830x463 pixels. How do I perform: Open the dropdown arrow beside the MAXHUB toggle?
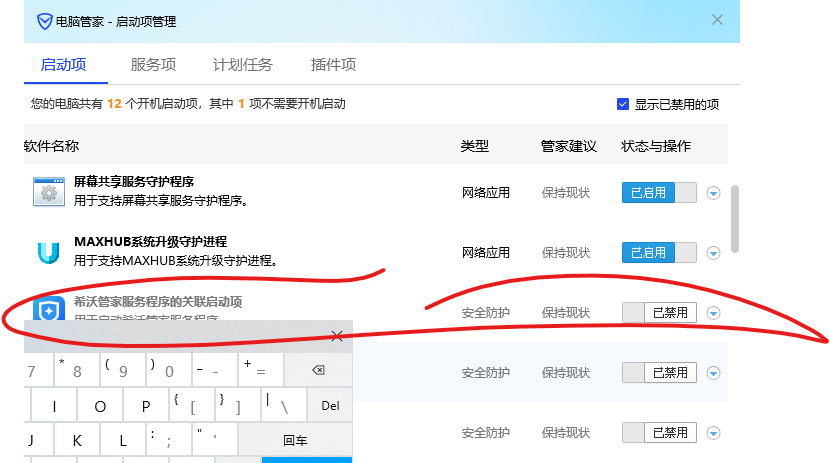(x=713, y=253)
